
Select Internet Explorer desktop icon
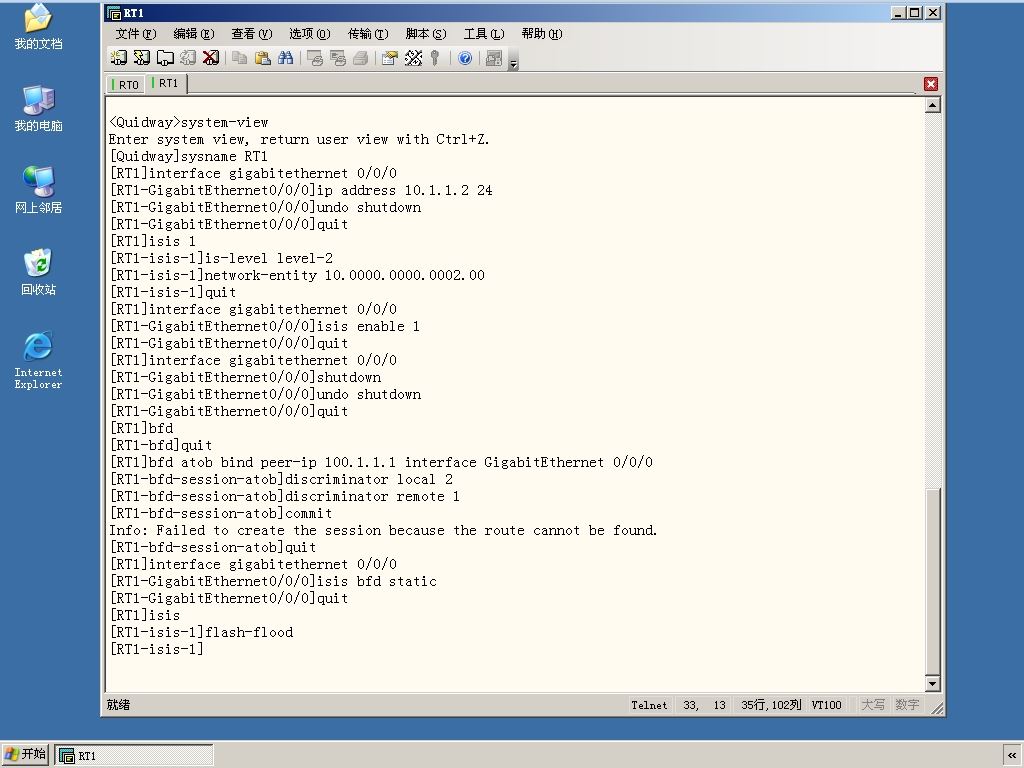tap(39, 361)
